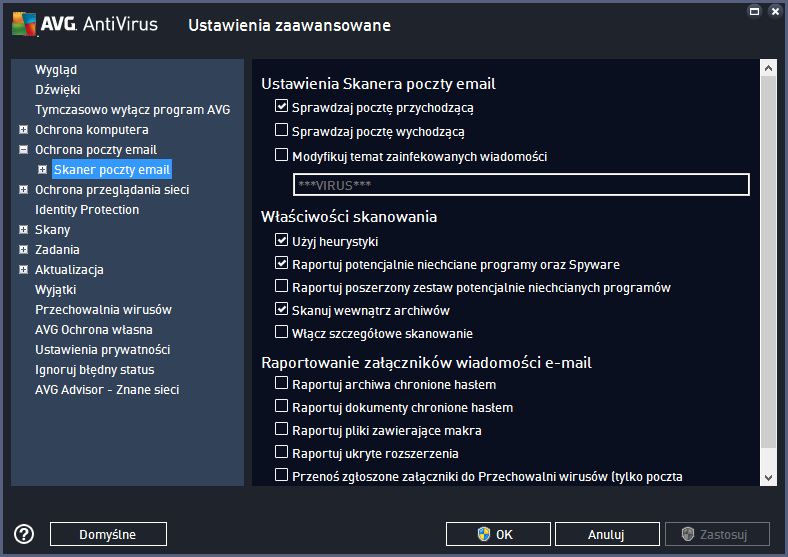Close the settings window with X
Viewport: 788px width, 557px height.
pos(775,11)
